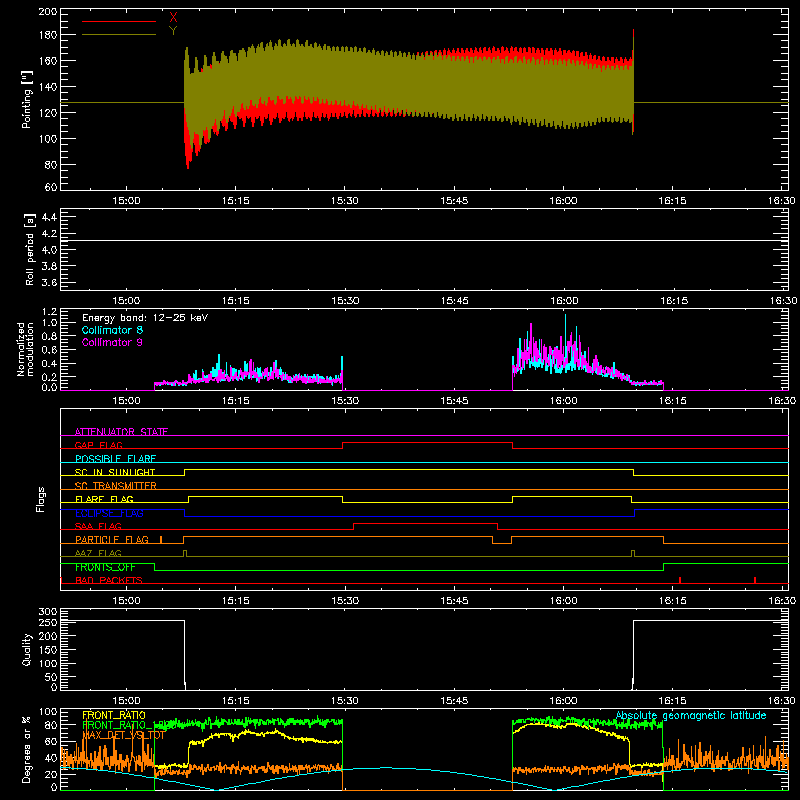Click the SC_TRANSMITTER label
800x800 pixels.
coord(115,486)
